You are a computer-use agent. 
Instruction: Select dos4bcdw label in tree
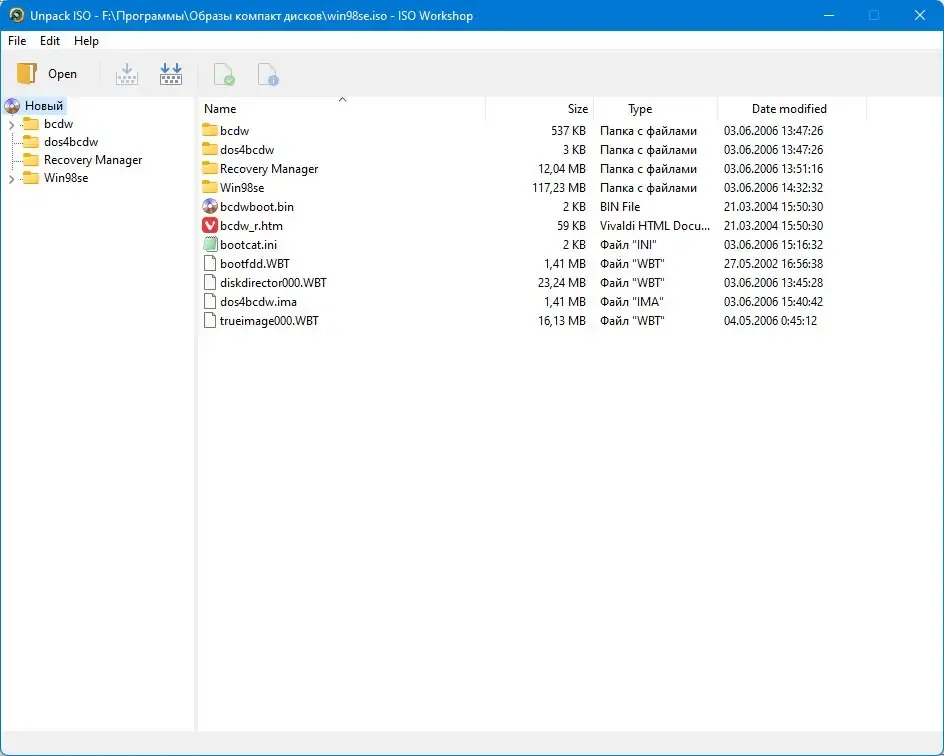pos(71,142)
